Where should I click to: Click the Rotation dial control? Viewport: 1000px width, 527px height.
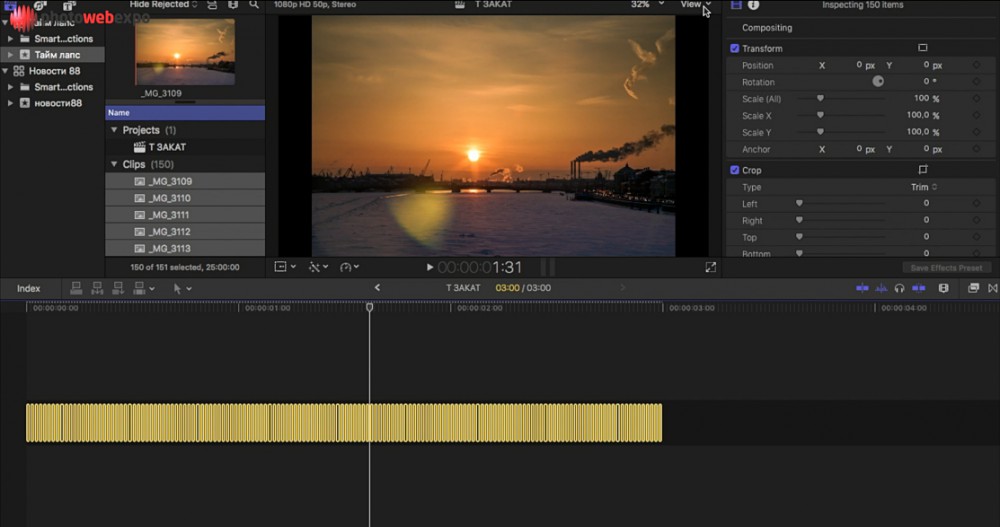tap(878, 82)
